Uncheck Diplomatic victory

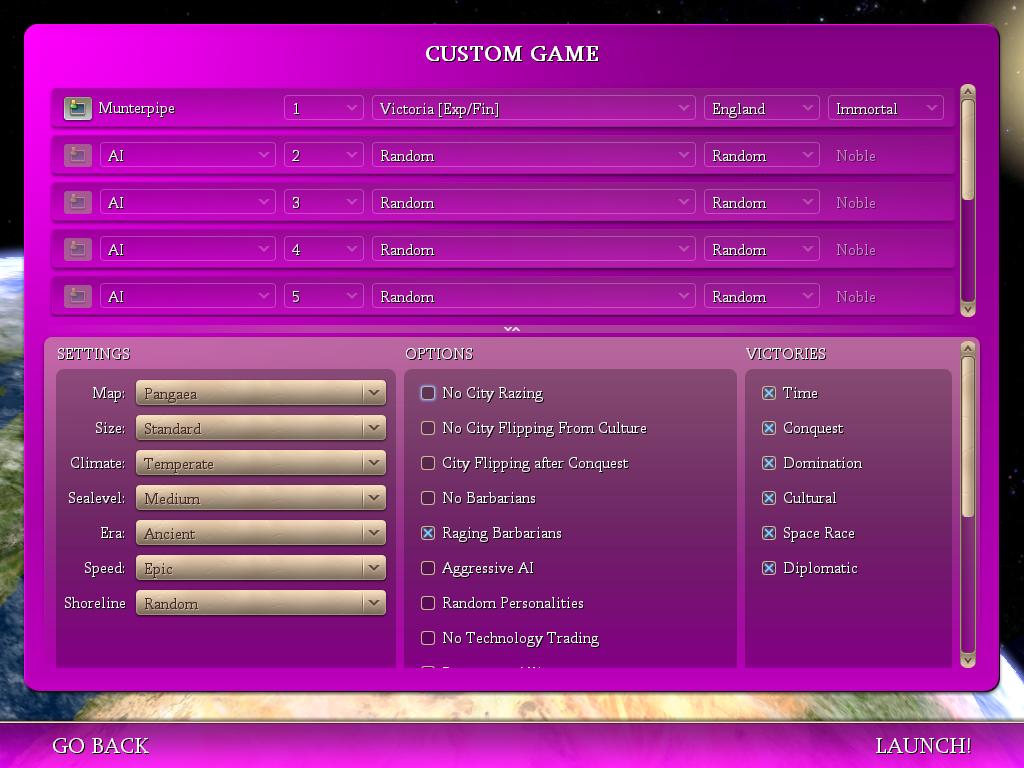pyautogui.click(x=769, y=568)
